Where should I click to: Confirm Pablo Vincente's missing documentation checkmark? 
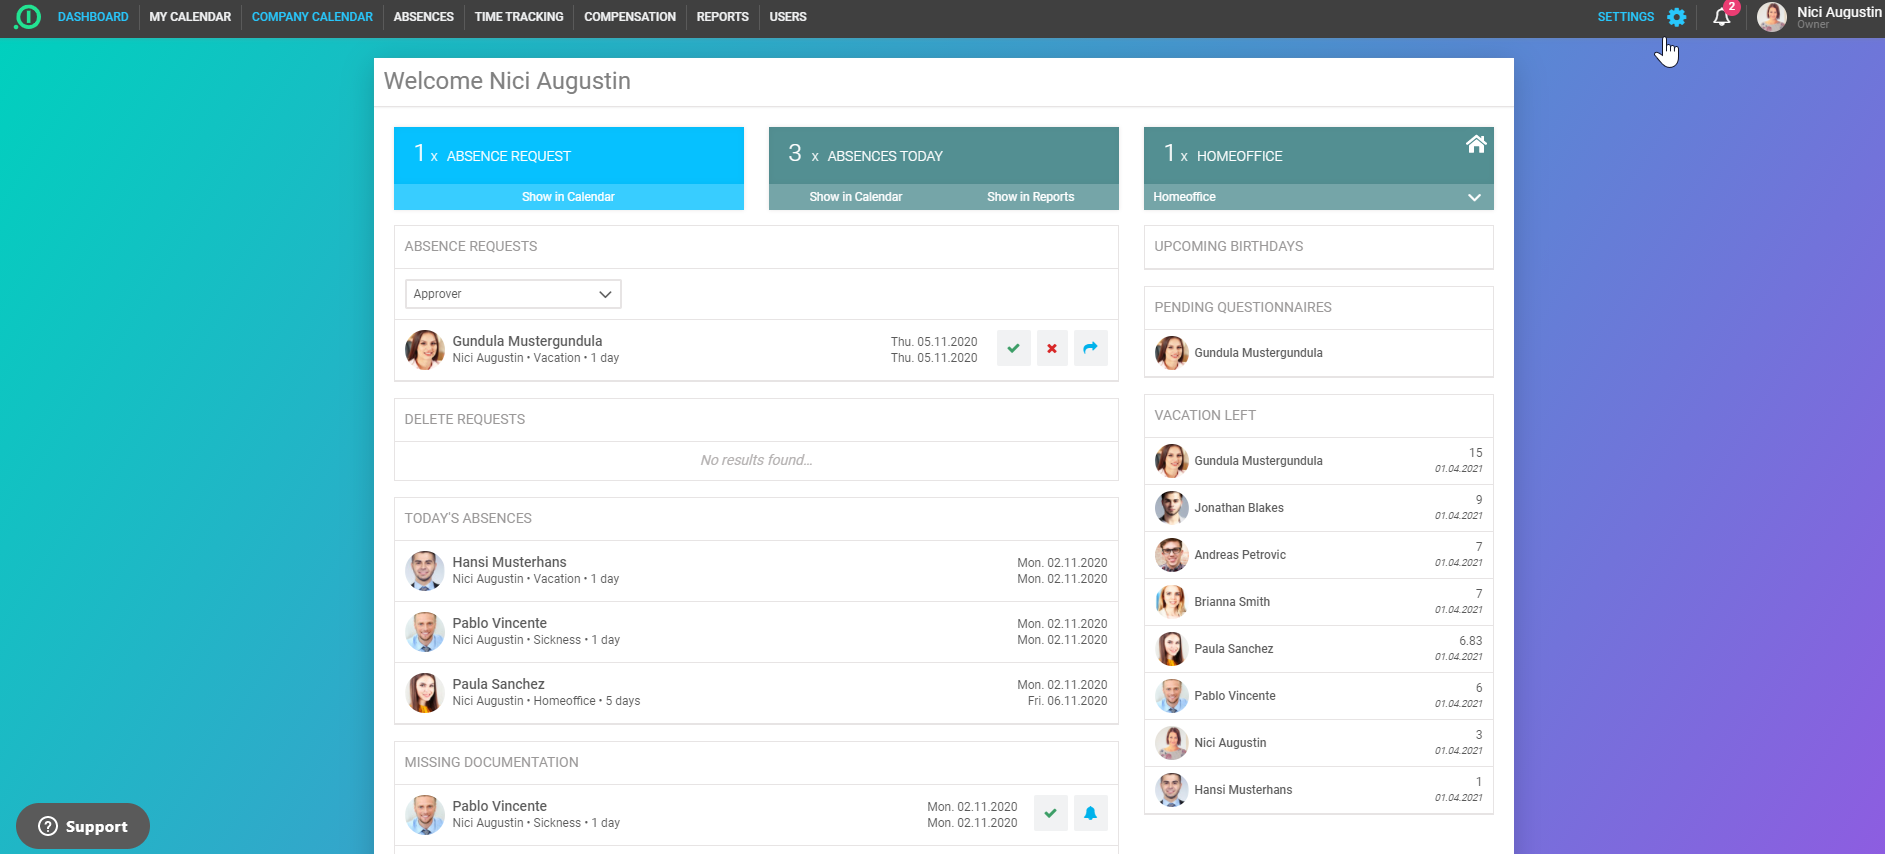click(1050, 813)
